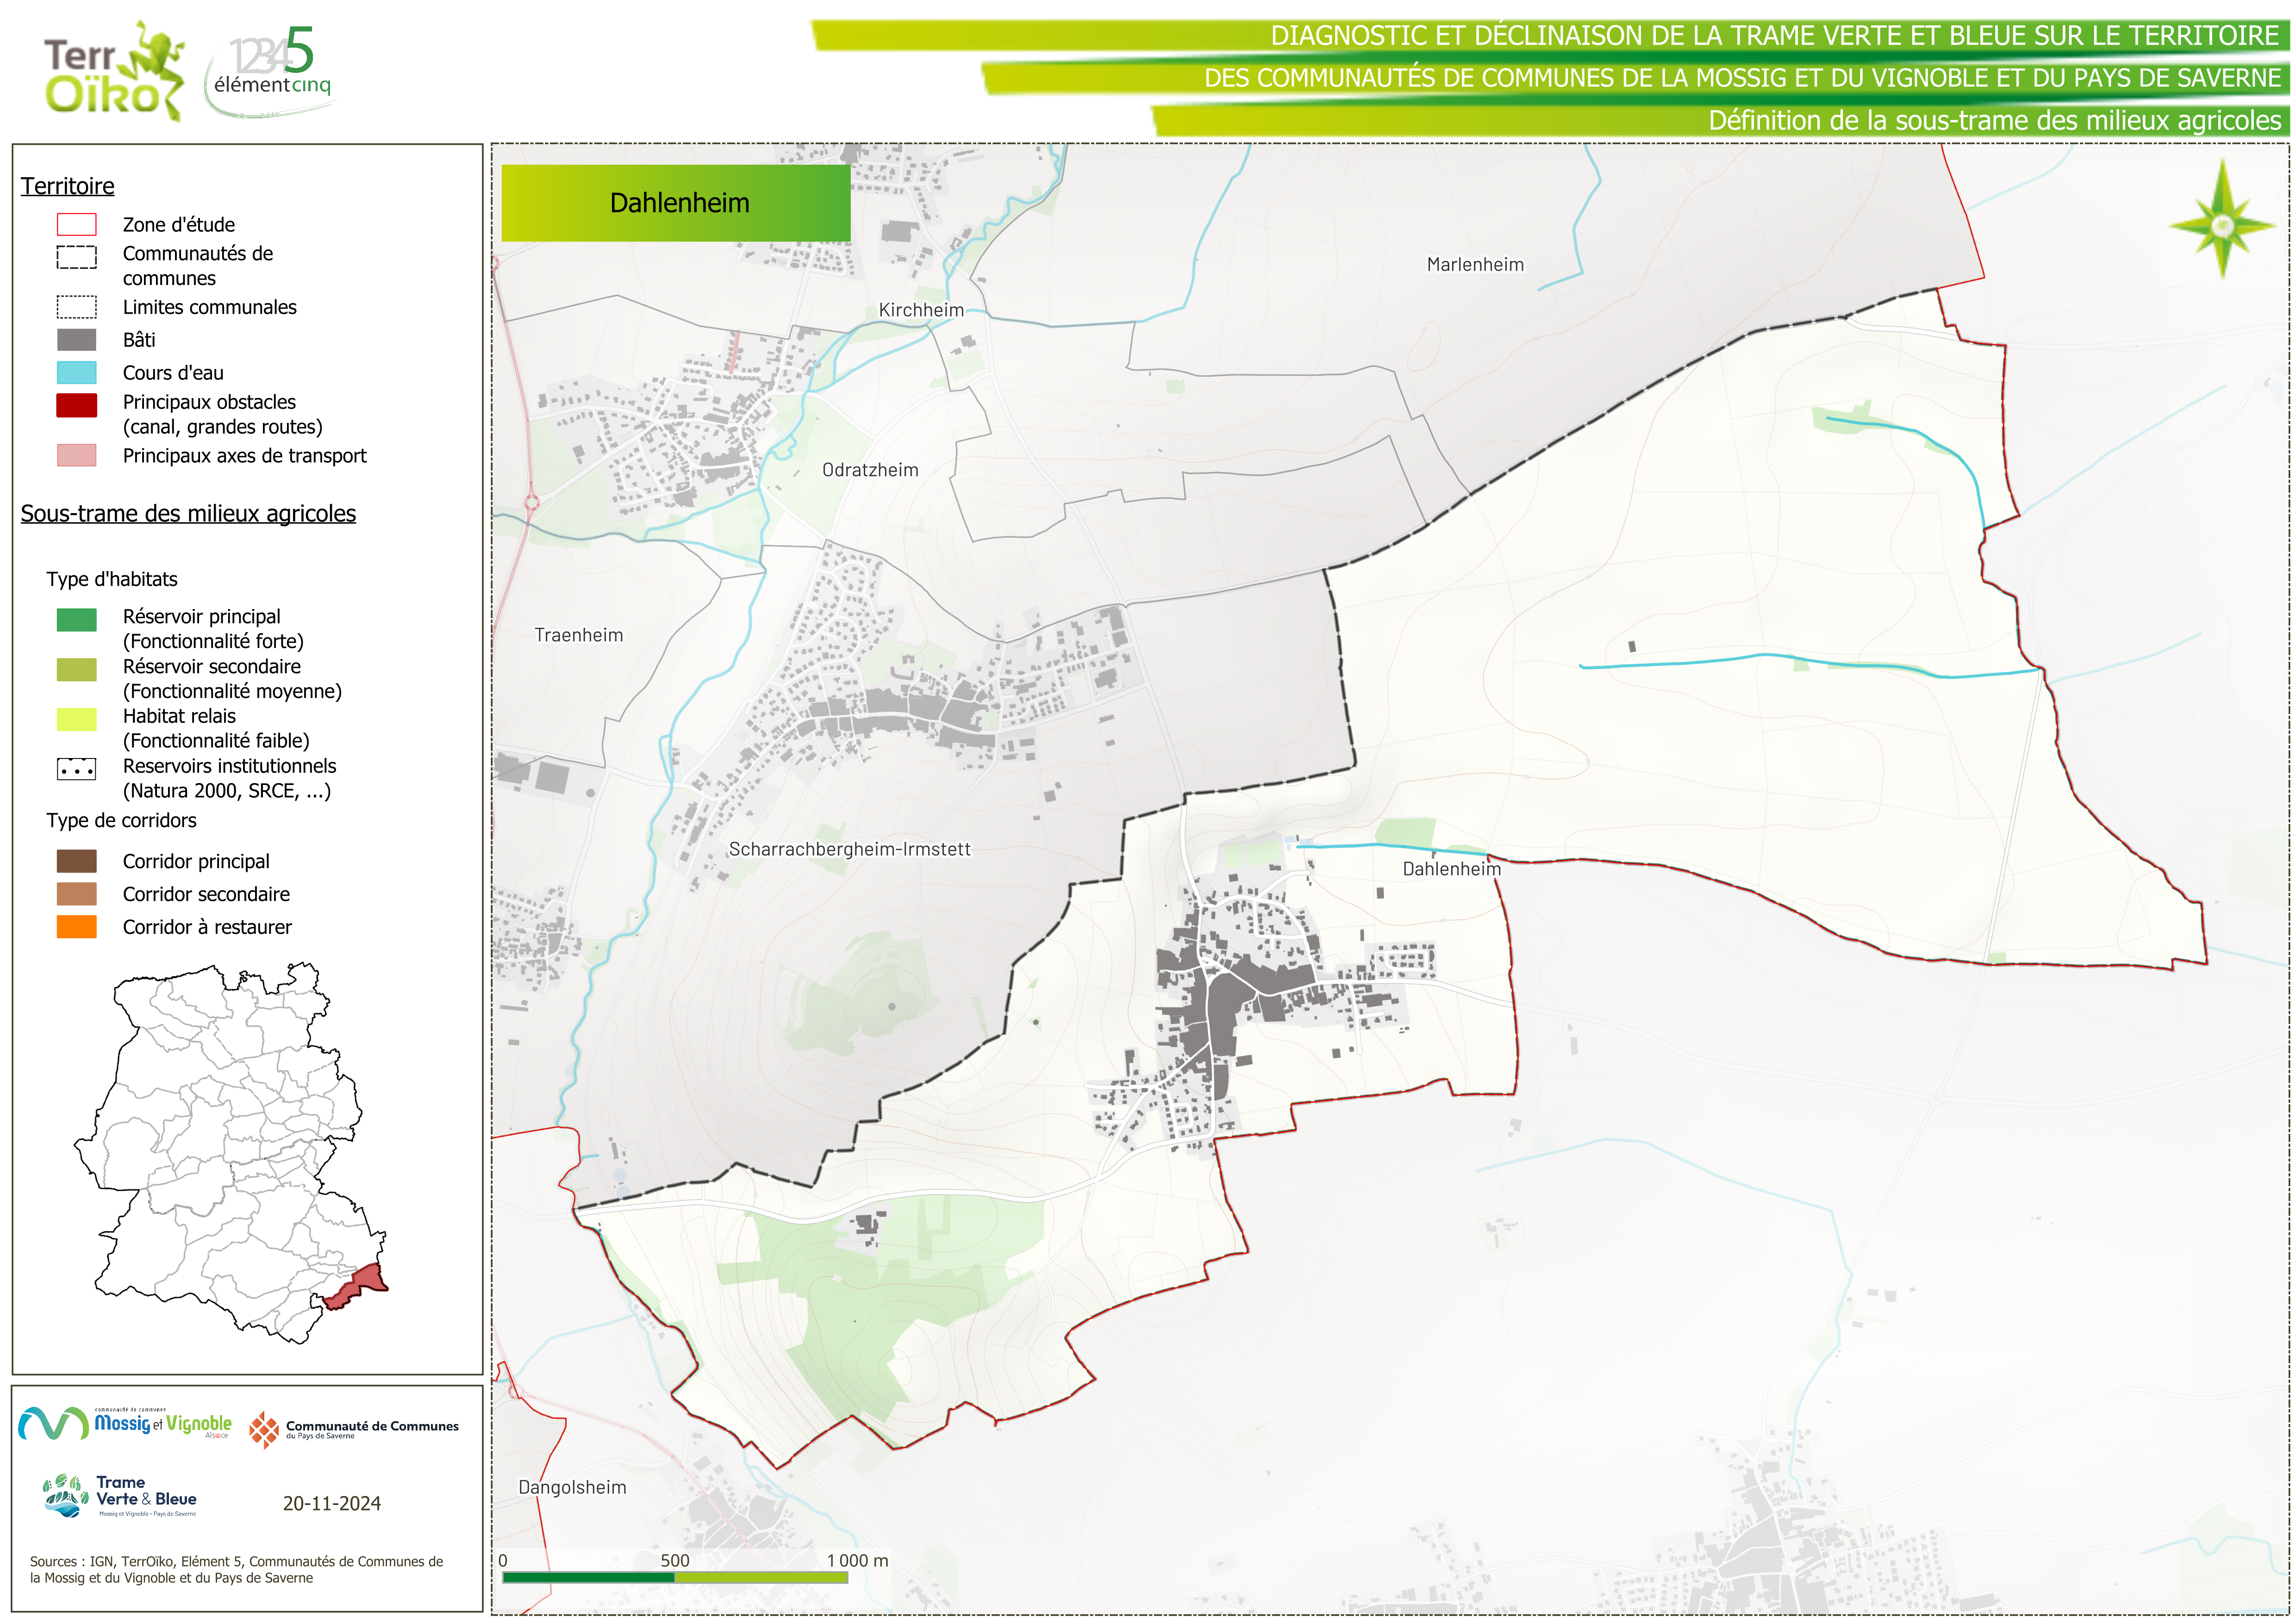
Task: Click the Territoire legend heading
Action: (68, 186)
